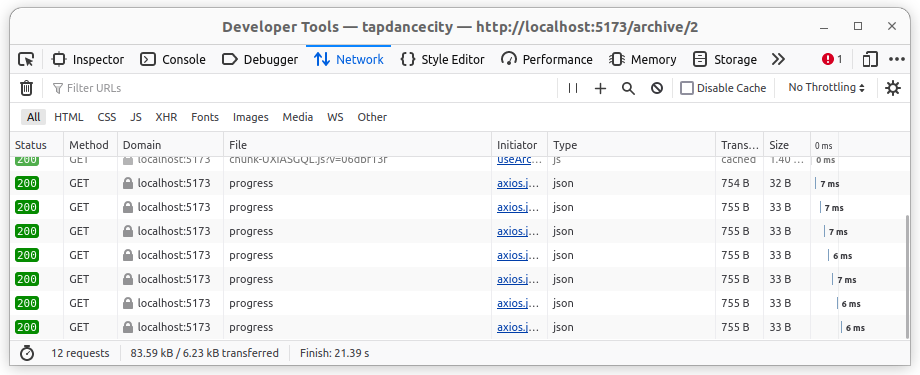This screenshot has width=920, height=375.
Task: Click the plus new request icon
Action: 600,88
